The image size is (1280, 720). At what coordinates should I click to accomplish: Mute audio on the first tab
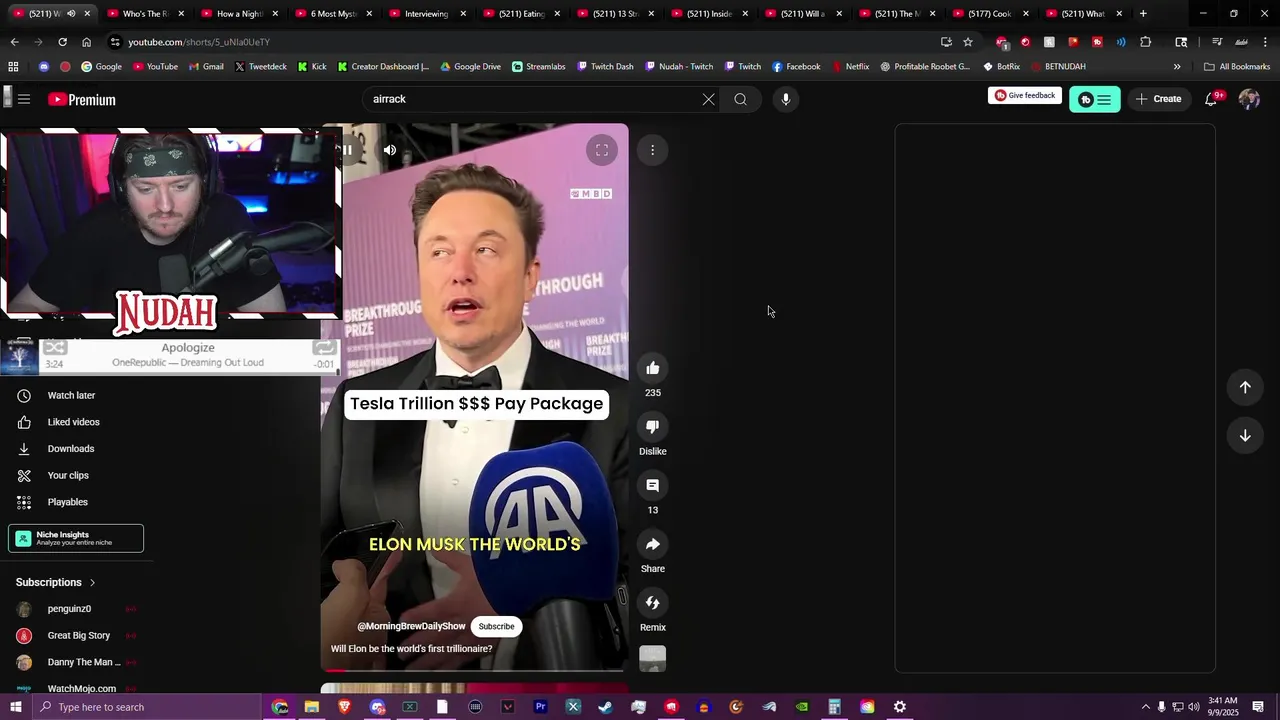pos(71,14)
